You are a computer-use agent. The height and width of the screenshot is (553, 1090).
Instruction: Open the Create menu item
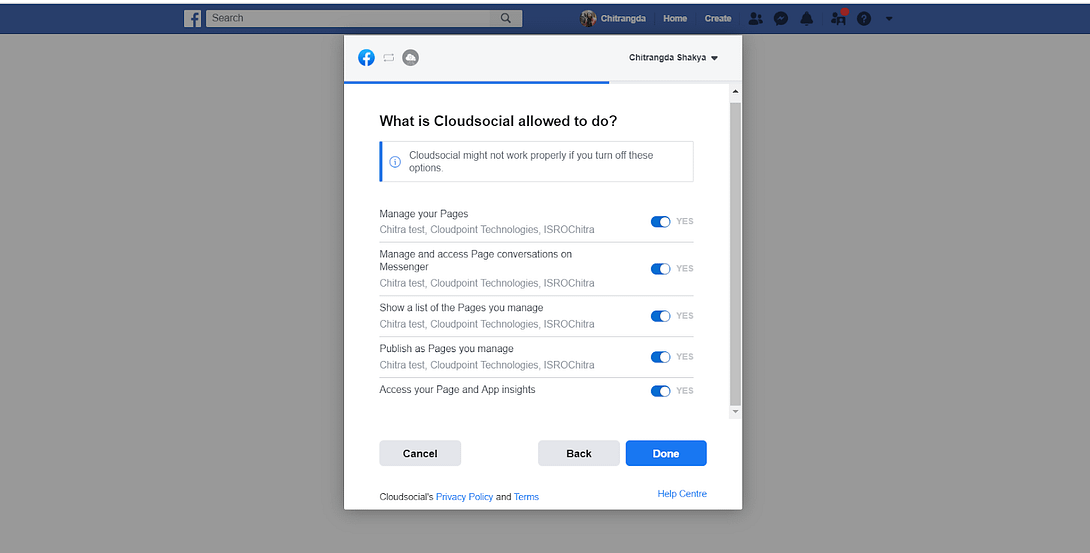pyautogui.click(x=718, y=19)
